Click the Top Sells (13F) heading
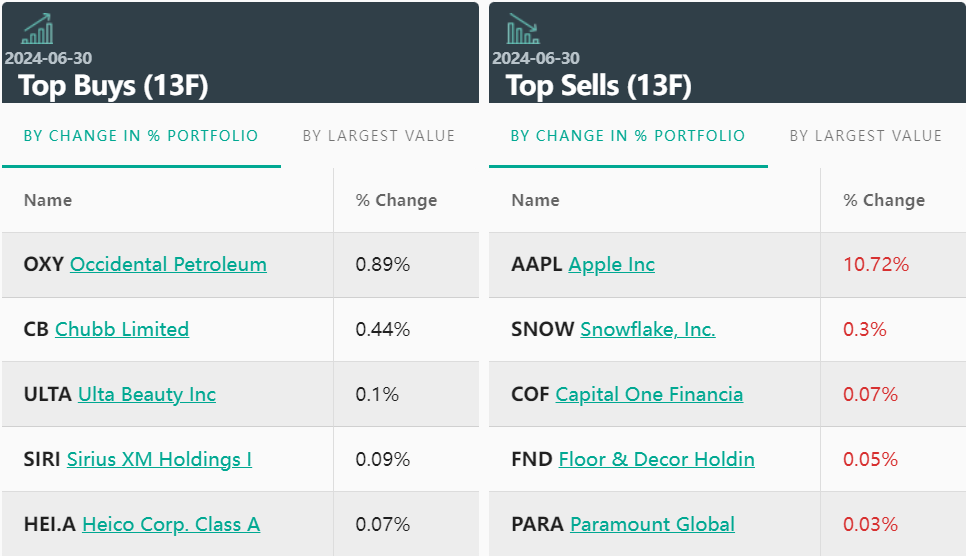Image resolution: width=966 pixels, height=556 pixels. click(x=599, y=86)
